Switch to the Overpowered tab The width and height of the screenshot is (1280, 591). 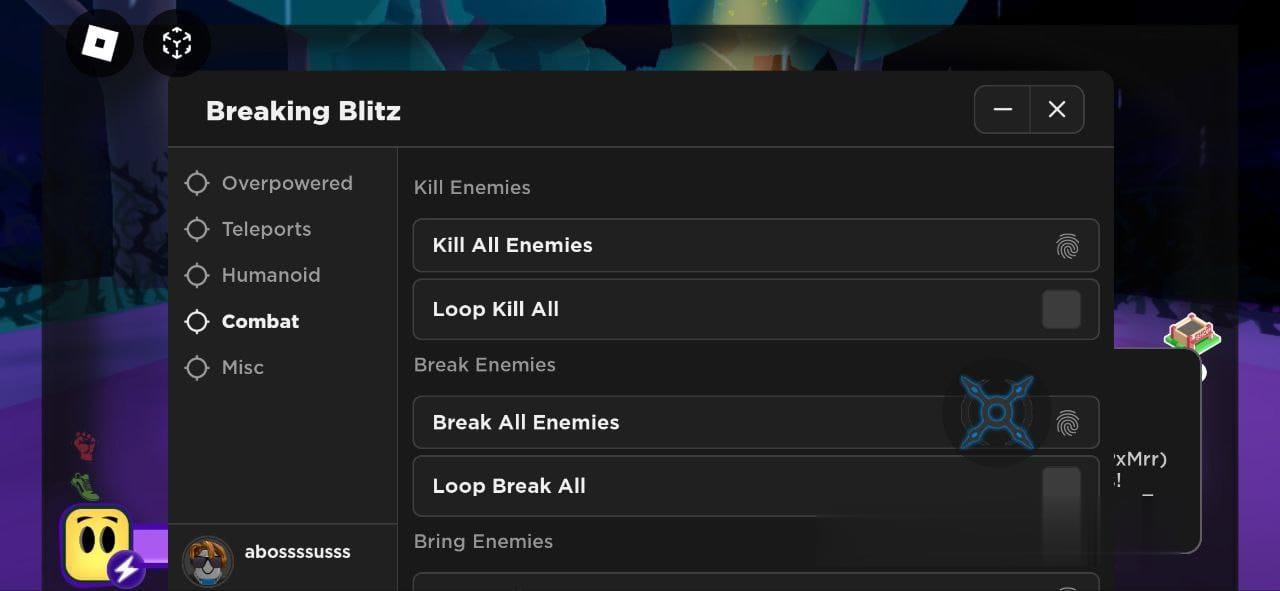click(x=286, y=183)
